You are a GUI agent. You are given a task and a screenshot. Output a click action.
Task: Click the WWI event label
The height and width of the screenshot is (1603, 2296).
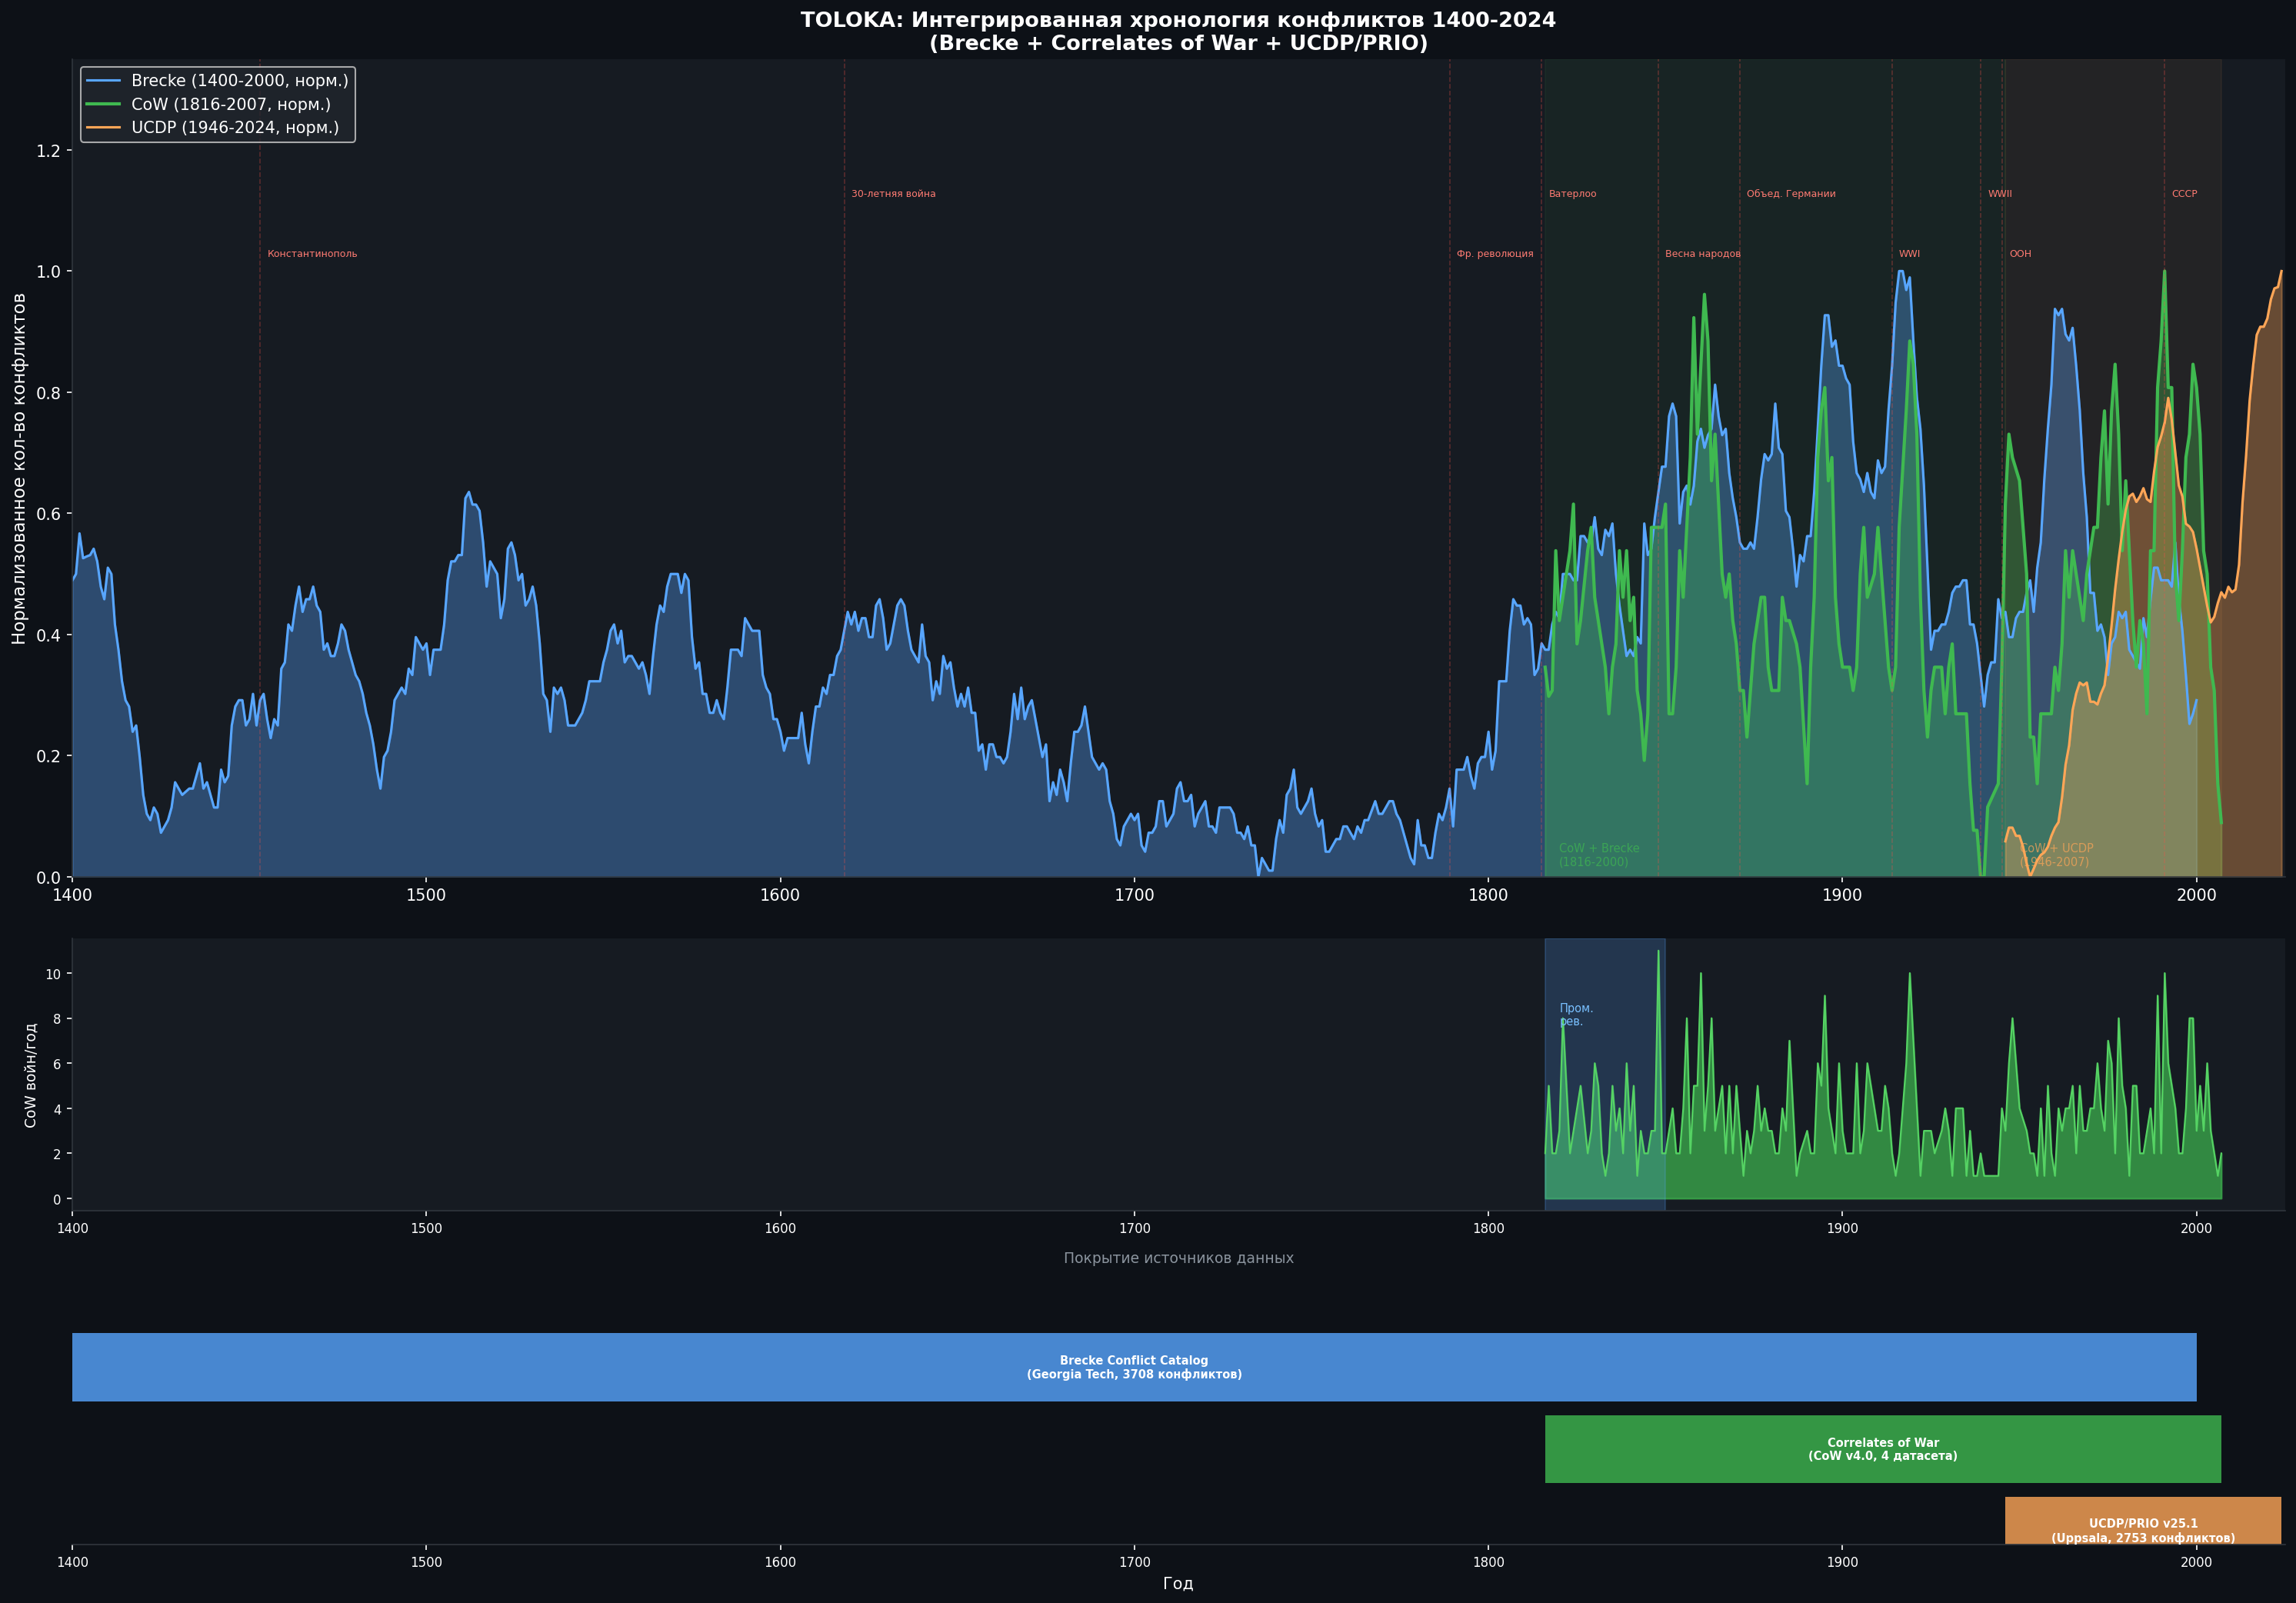pos(1909,254)
